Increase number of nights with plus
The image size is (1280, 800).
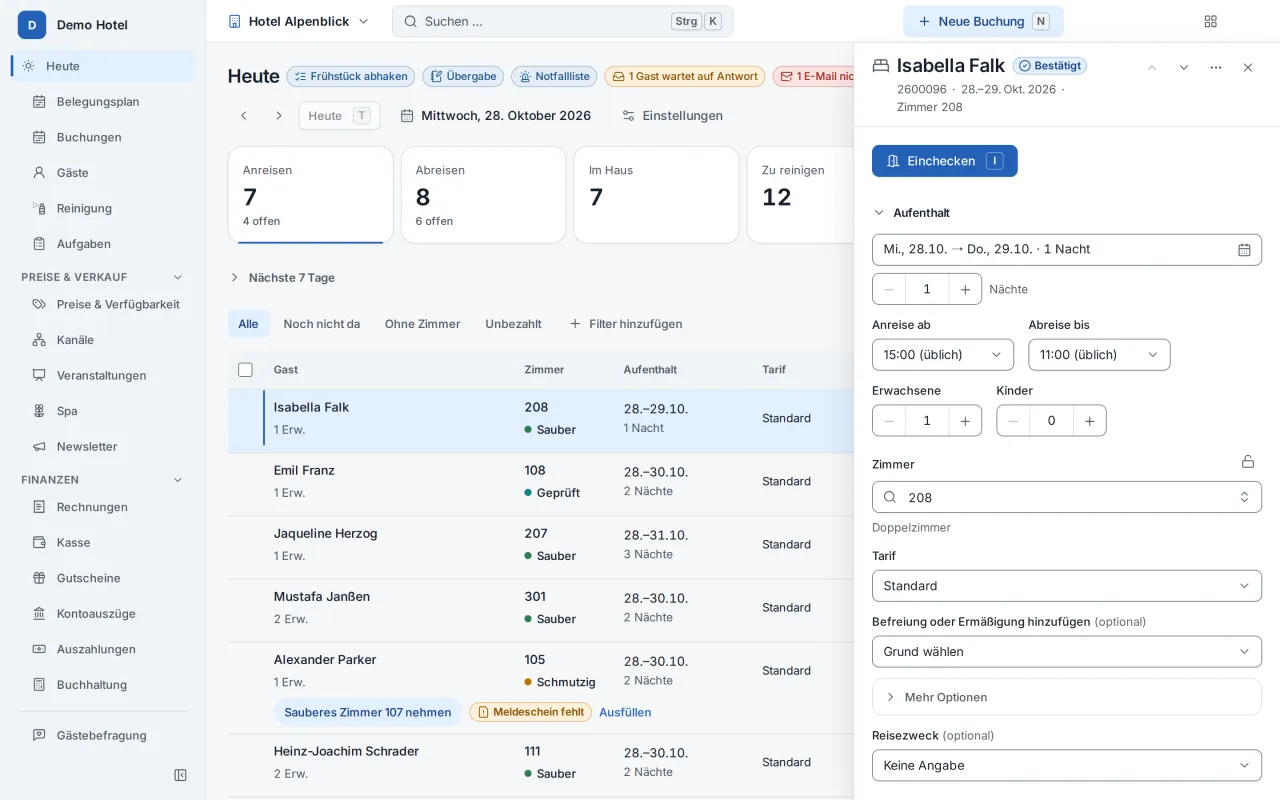pos(965,289)
